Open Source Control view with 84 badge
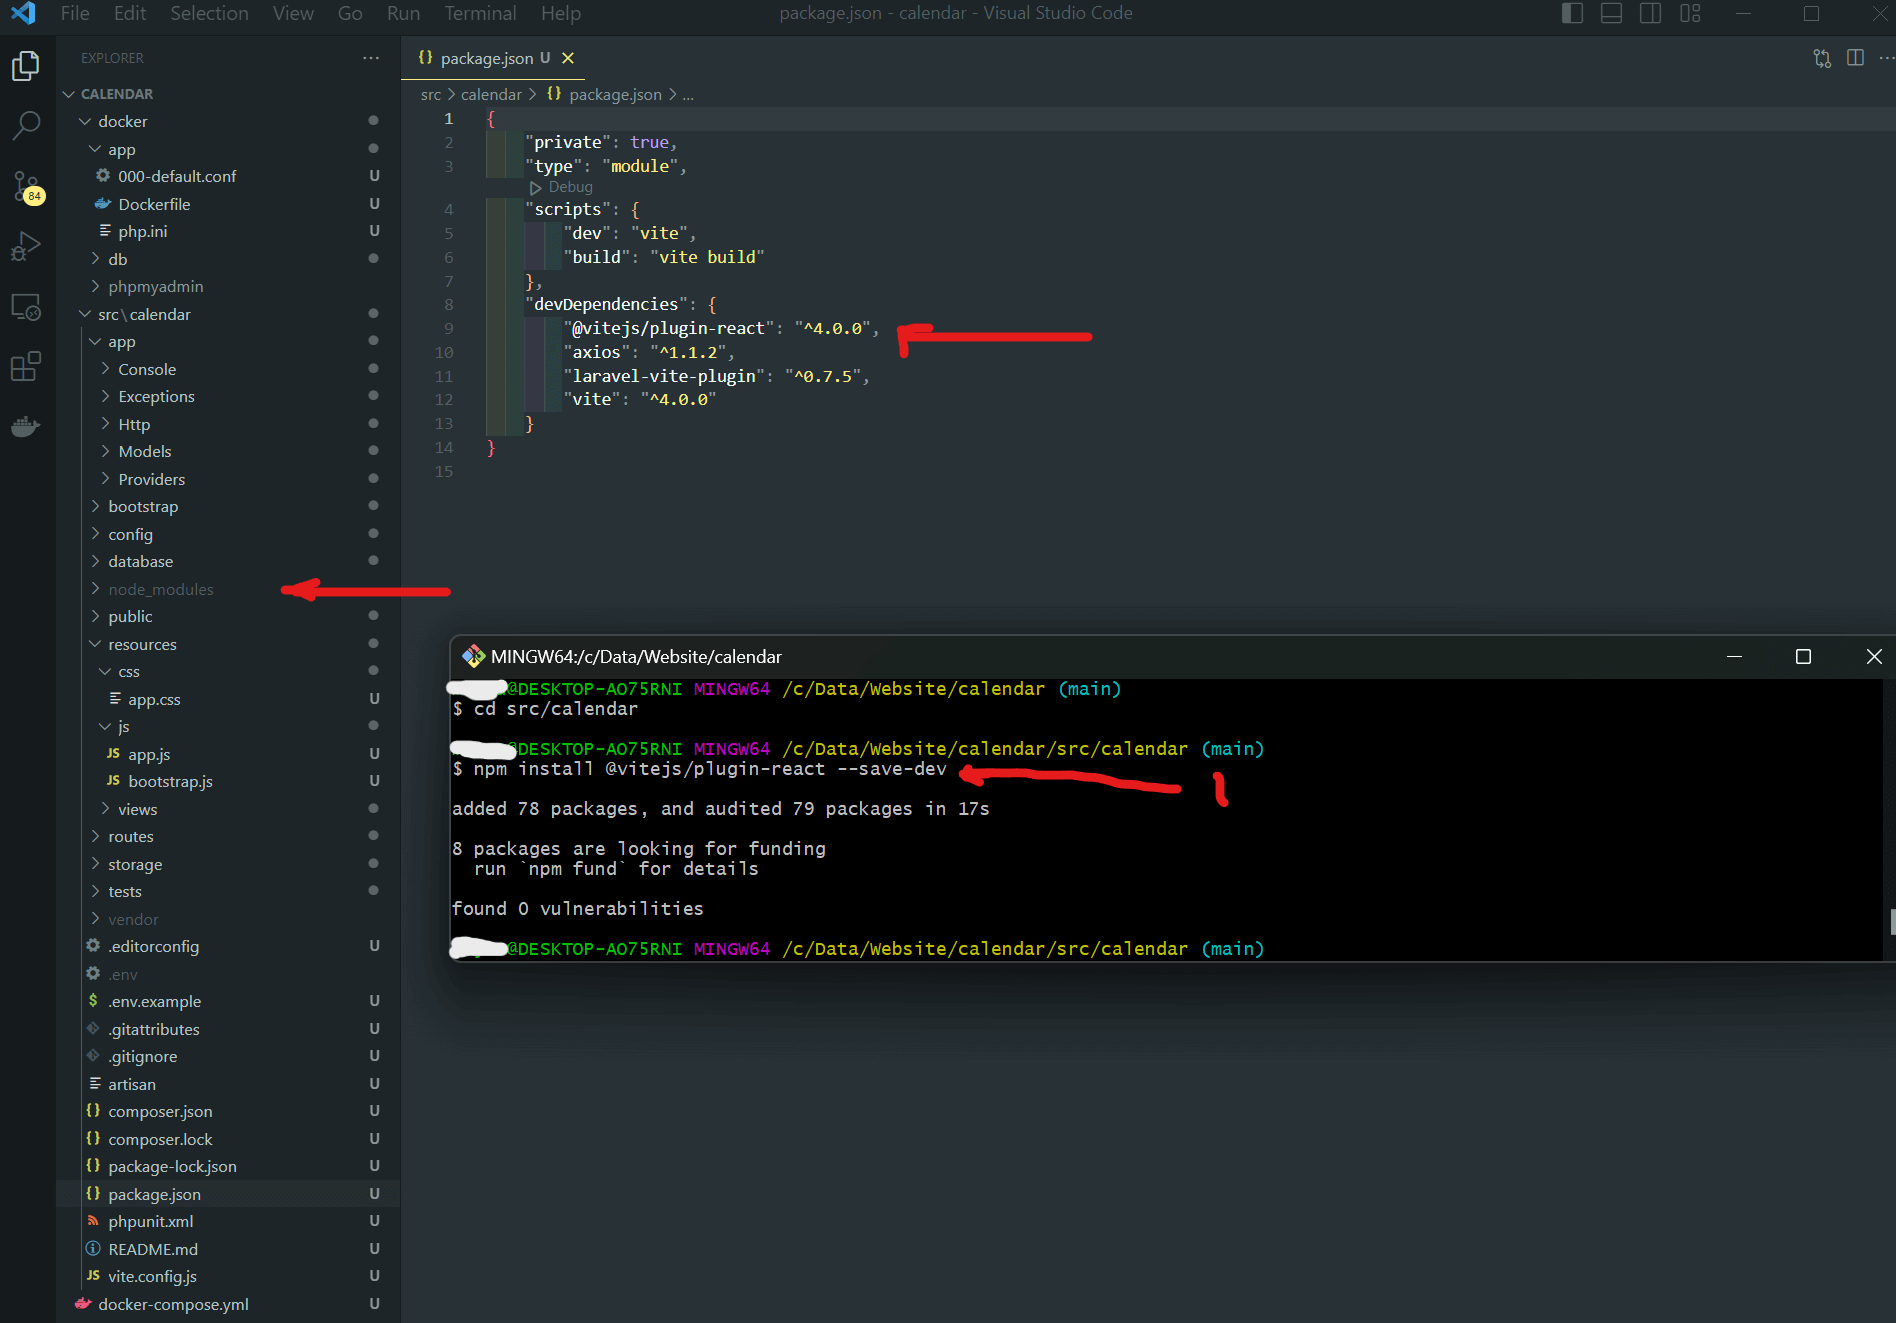This screenshot has height=1323, width=1896. (x=26, y=186)
